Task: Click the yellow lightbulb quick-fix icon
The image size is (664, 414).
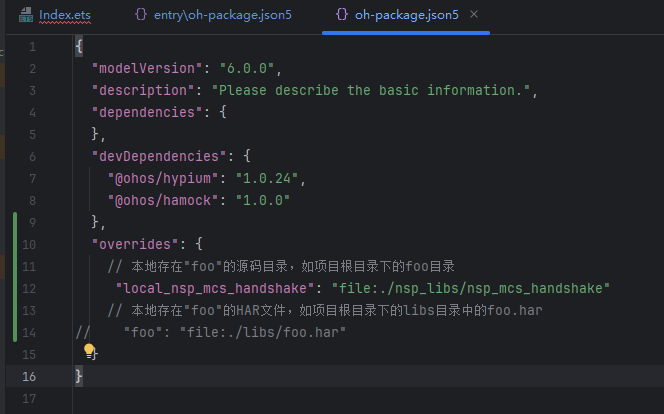Action: click(89, 351)
